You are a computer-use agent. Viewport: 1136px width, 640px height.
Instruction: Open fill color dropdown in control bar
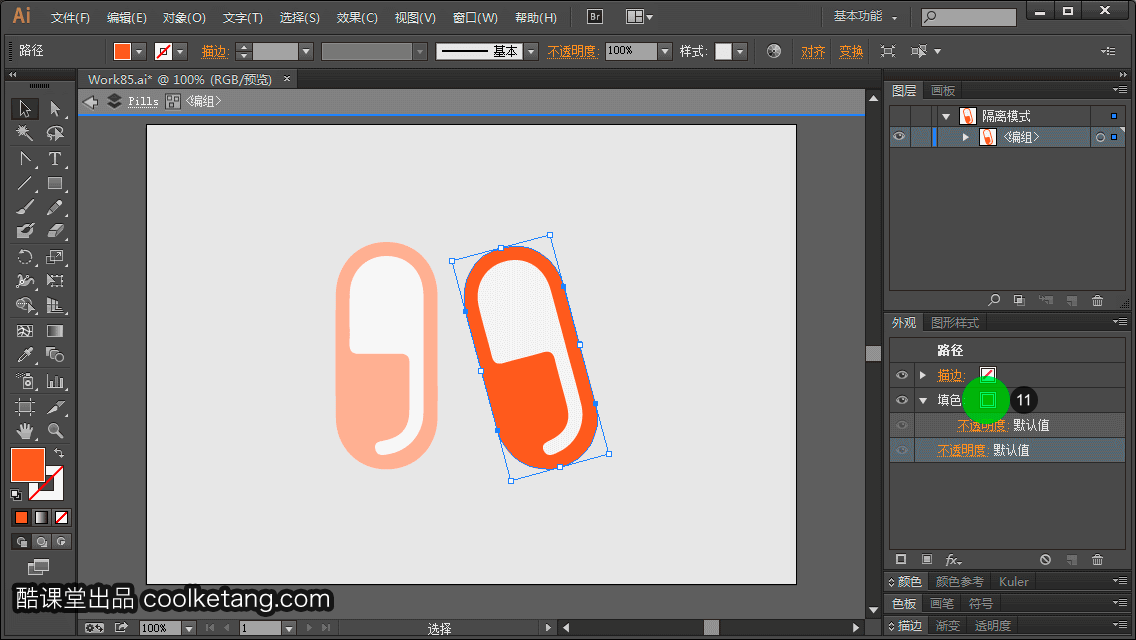139,51
